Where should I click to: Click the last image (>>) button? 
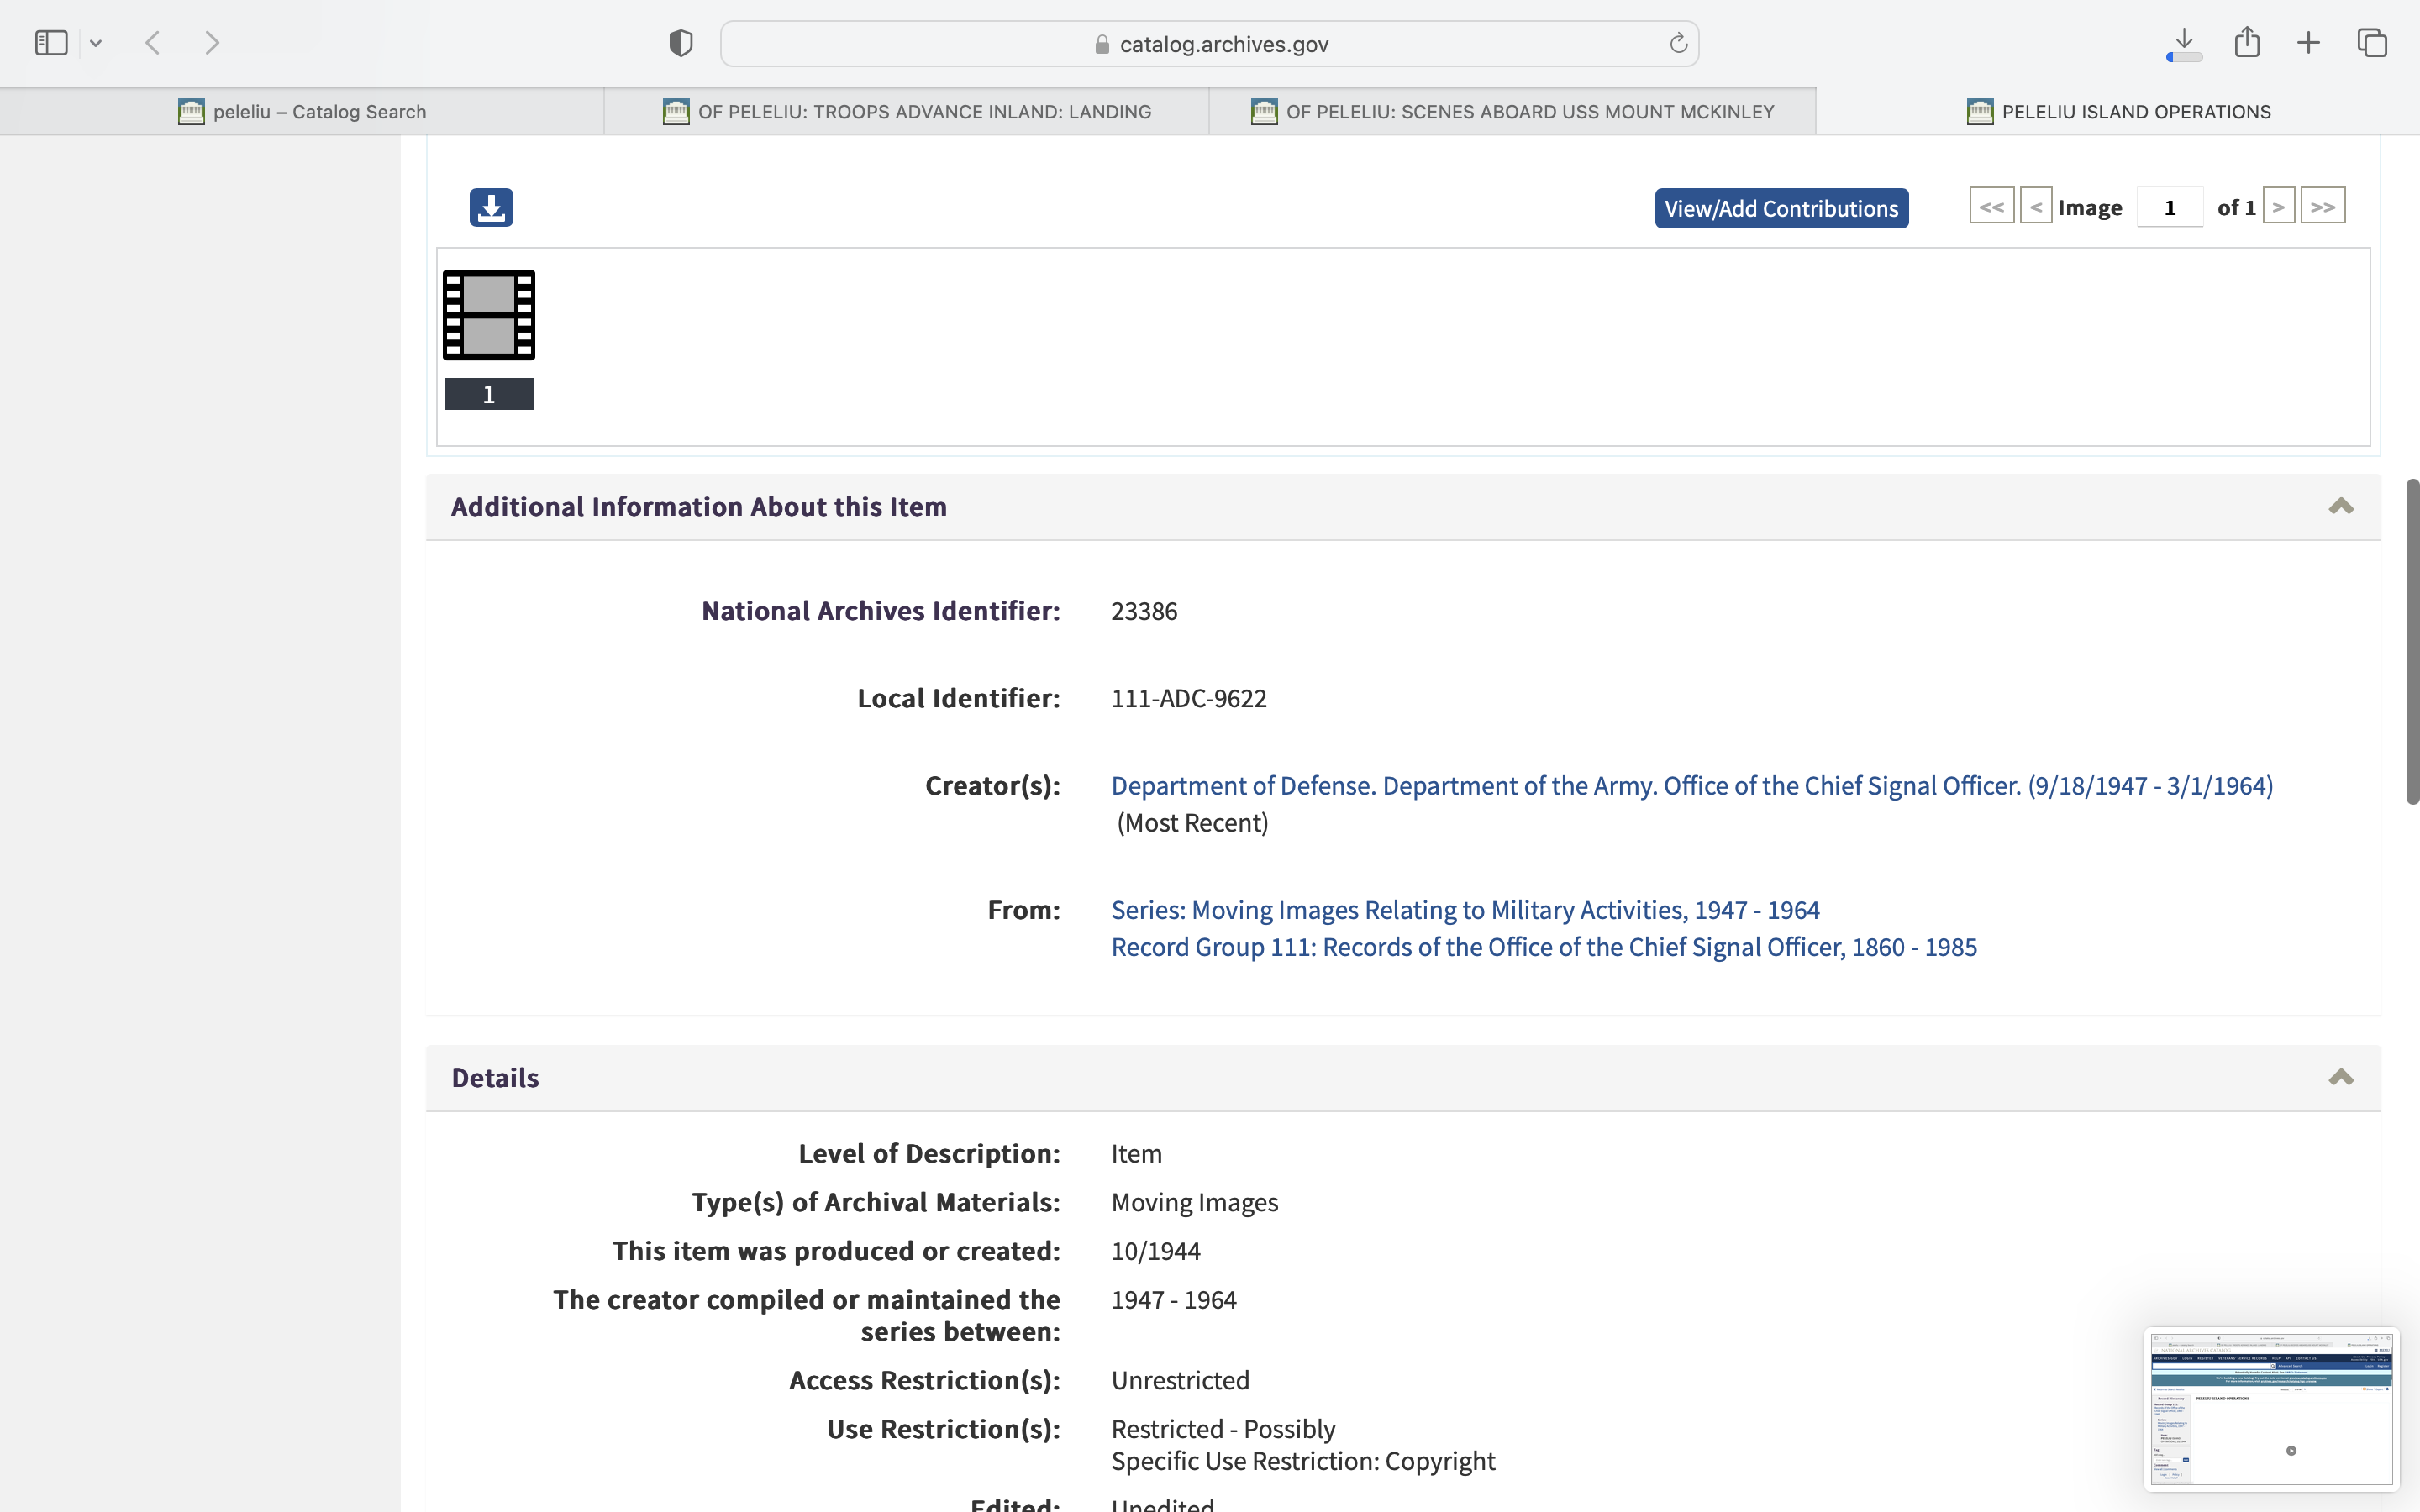[2322, 207]
